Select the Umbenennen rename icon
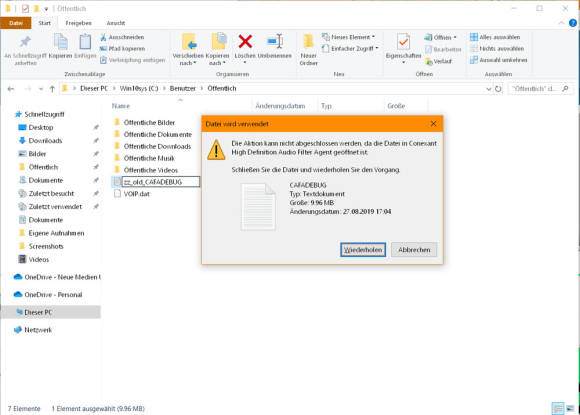The width and height of the screenshot is (580, 415). (275, 41)
